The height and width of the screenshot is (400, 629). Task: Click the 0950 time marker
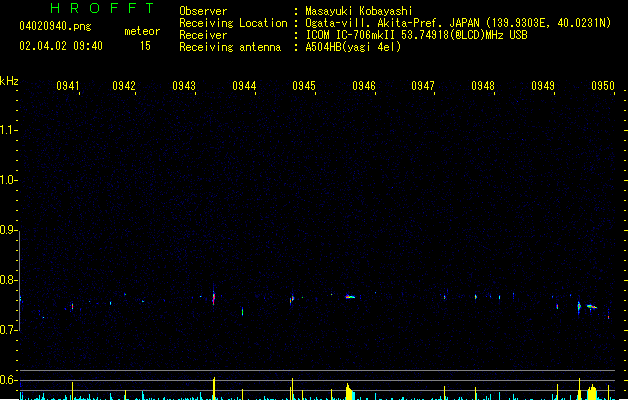pyautogui.click(x=603, y=86)
